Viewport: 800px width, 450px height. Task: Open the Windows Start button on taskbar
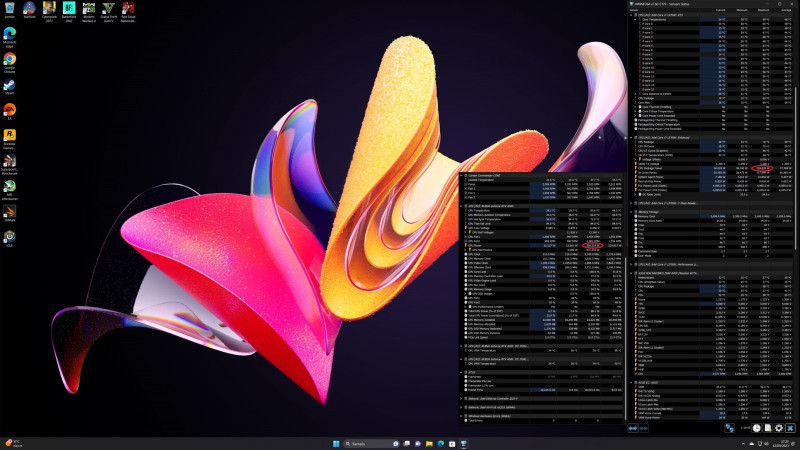point(336,444)
